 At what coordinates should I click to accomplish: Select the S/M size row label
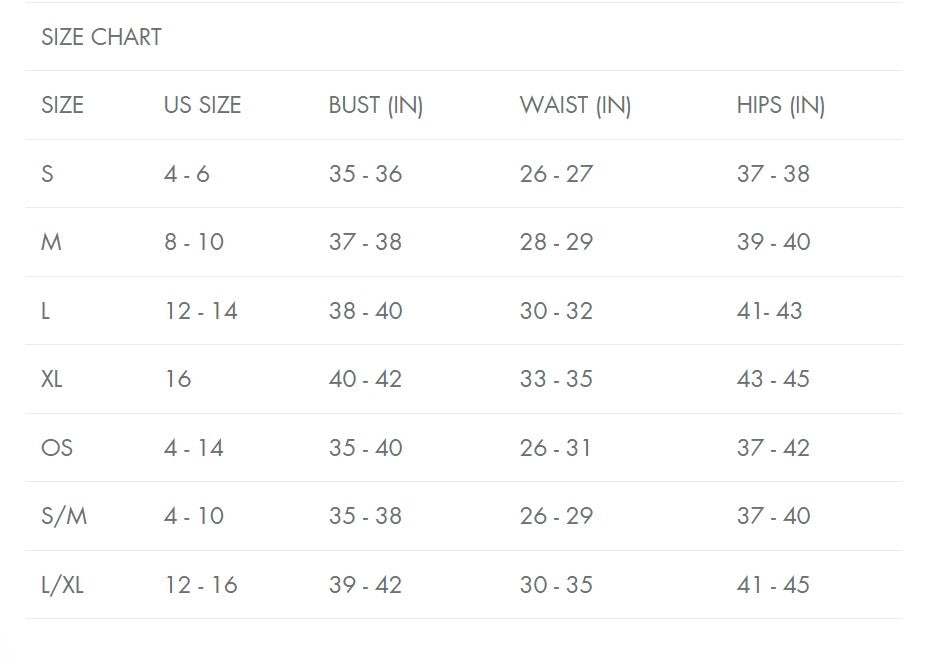pos(64,516)
